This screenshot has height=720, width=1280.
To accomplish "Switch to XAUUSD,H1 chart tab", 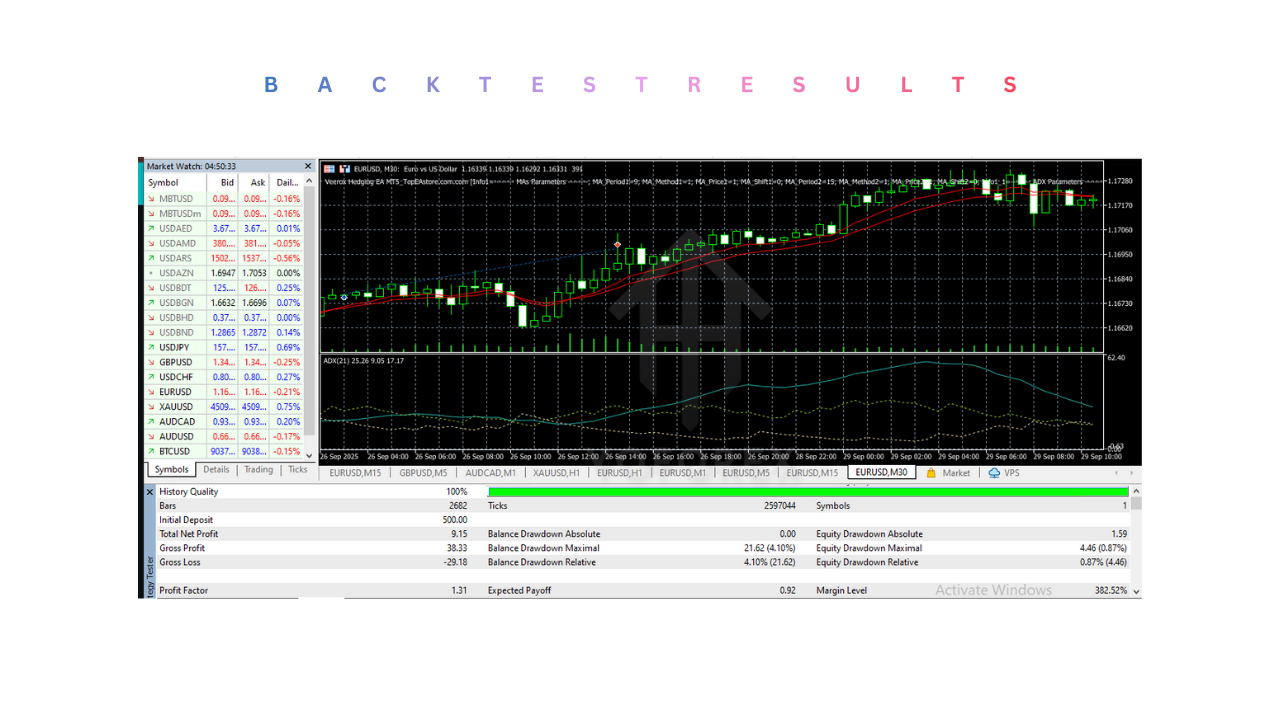I will point(556,473).
